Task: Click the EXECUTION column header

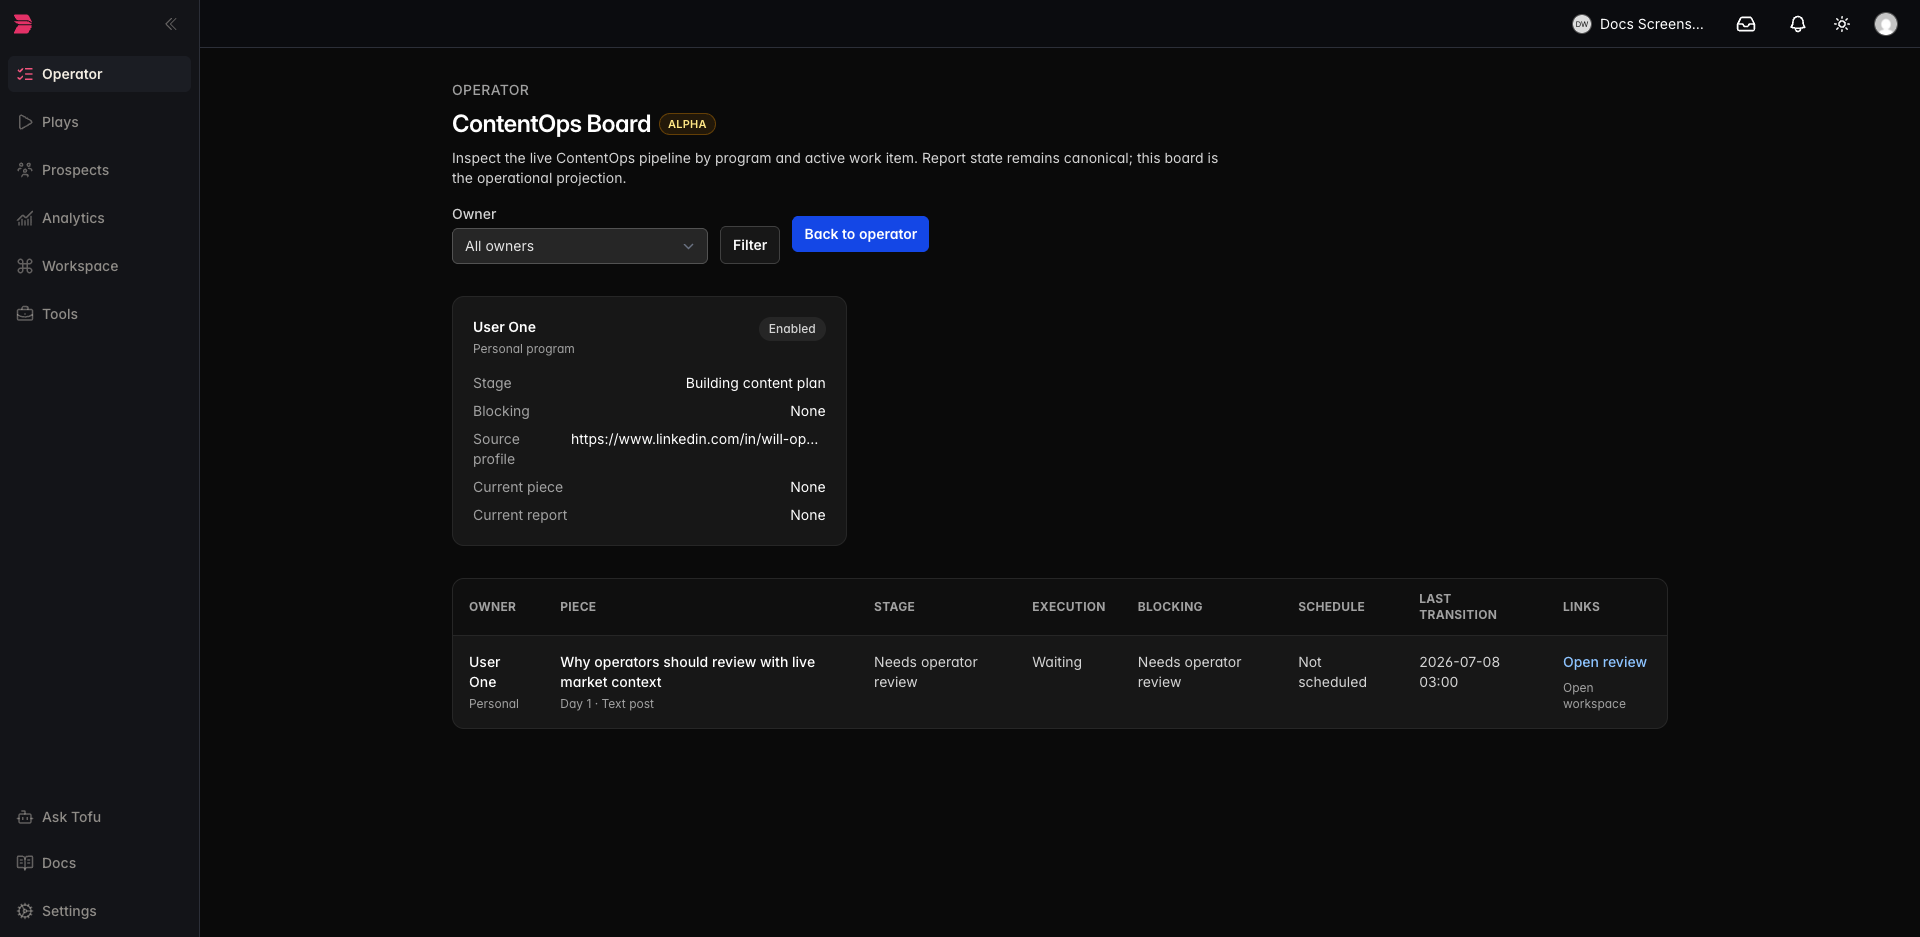Action: click(x=1068, y=607)
